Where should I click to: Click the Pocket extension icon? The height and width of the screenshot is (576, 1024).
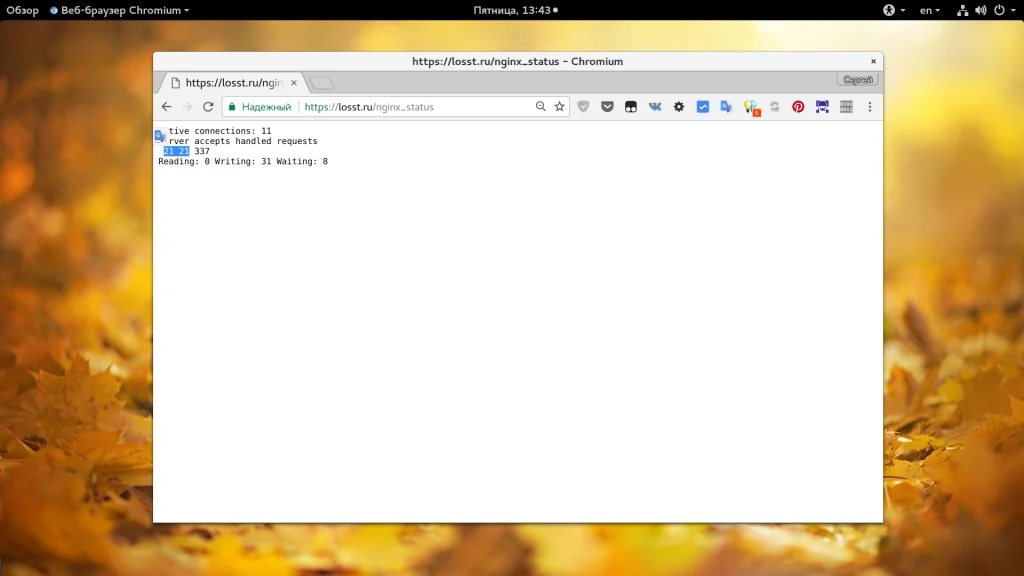click(x=607, y=107)
